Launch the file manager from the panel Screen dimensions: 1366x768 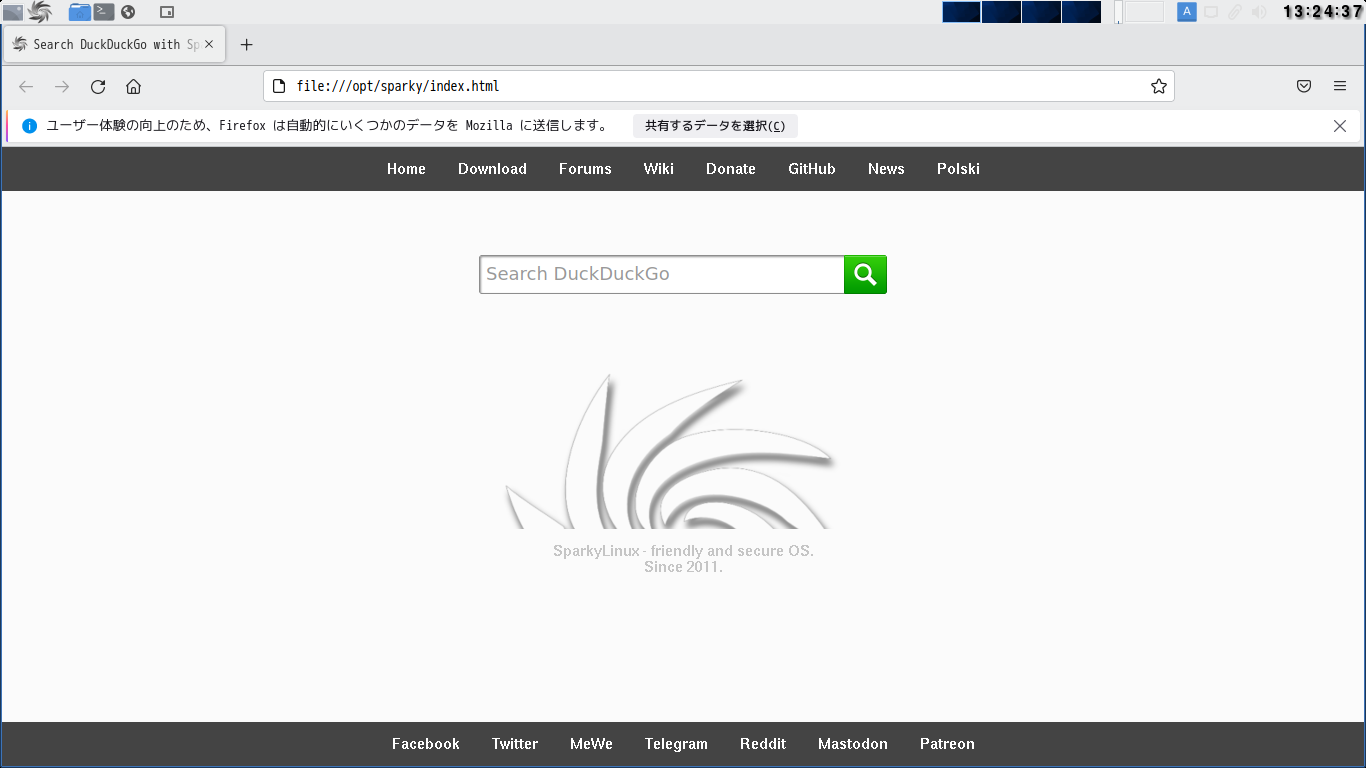click(79, 12)
